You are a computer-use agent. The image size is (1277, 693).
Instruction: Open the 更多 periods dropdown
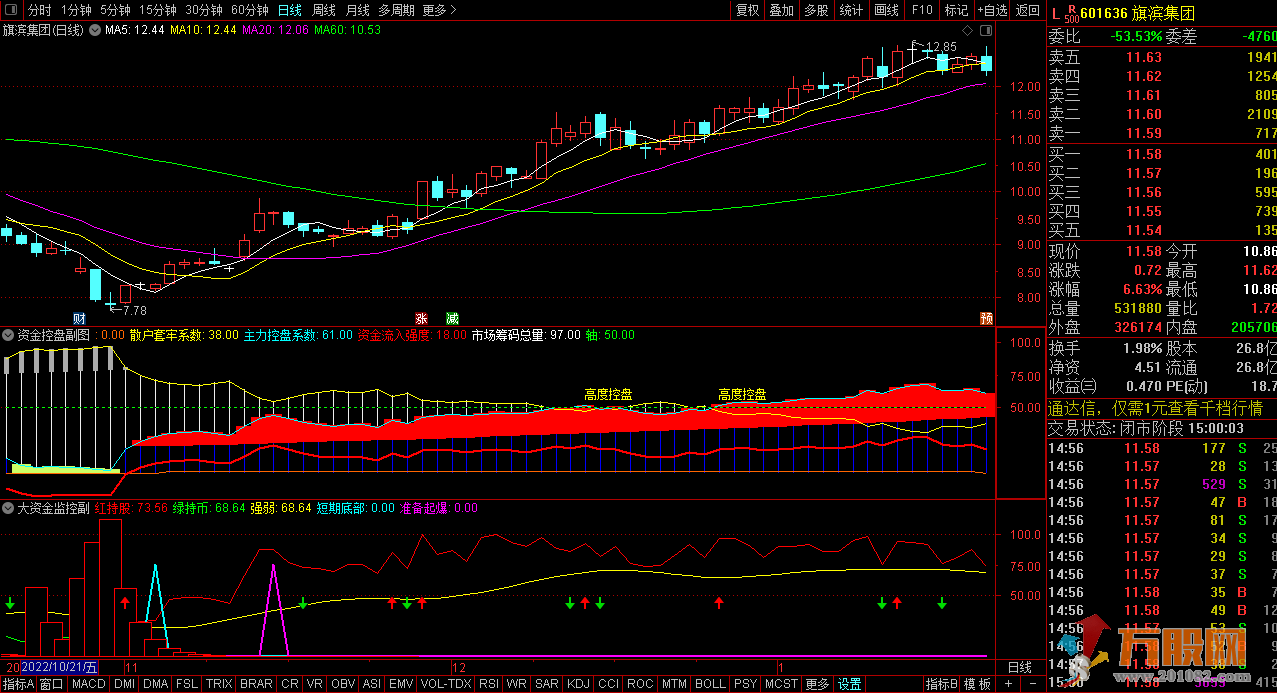click(439, 10)
